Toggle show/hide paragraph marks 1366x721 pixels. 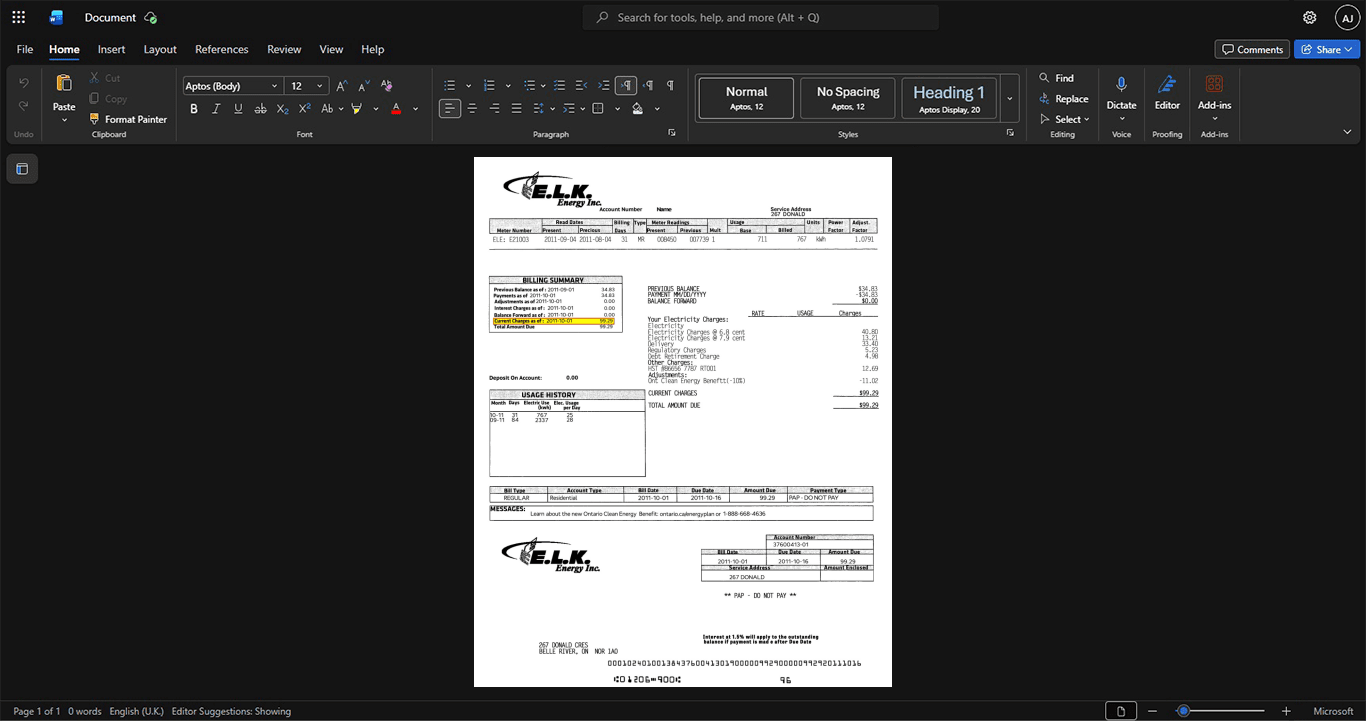[670, 86]
